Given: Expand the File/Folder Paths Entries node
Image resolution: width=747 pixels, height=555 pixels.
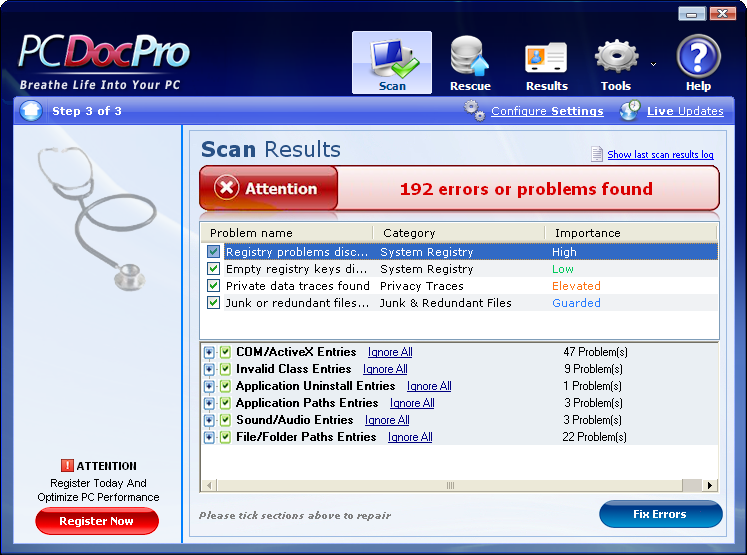Looking at the screenshot, I should point(209,437).
